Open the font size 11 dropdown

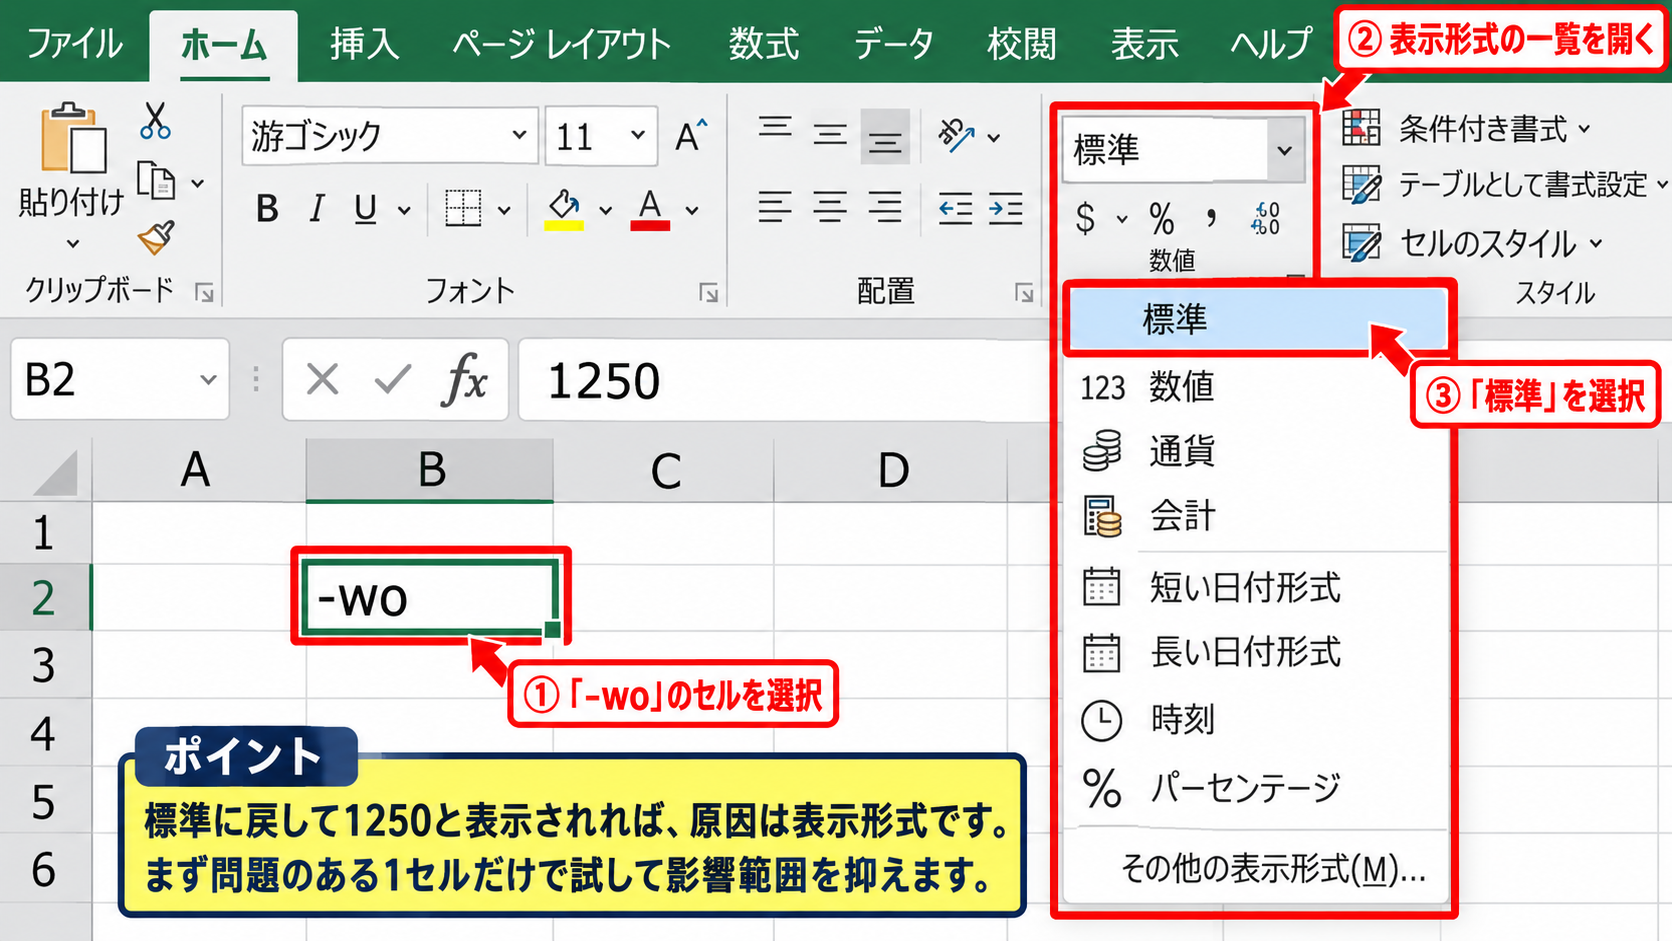[x=638, y=135]
